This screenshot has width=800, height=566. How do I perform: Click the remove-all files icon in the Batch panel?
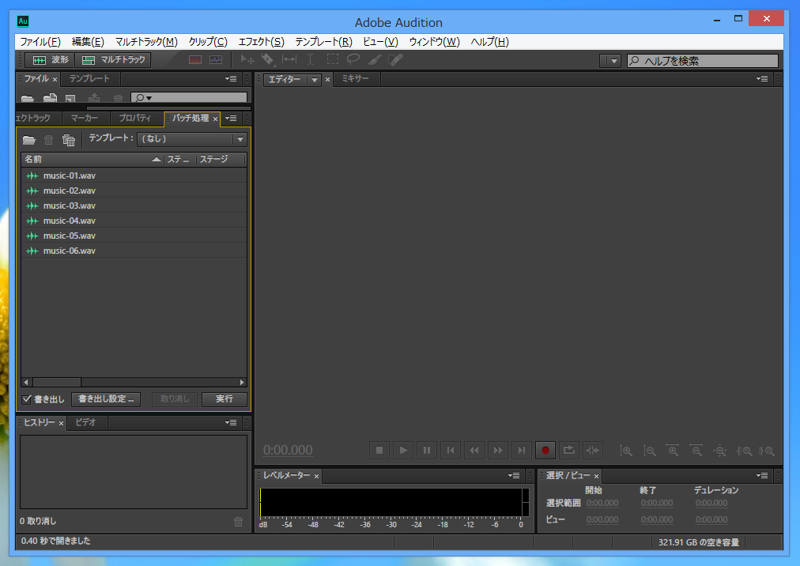coord(68,139)
